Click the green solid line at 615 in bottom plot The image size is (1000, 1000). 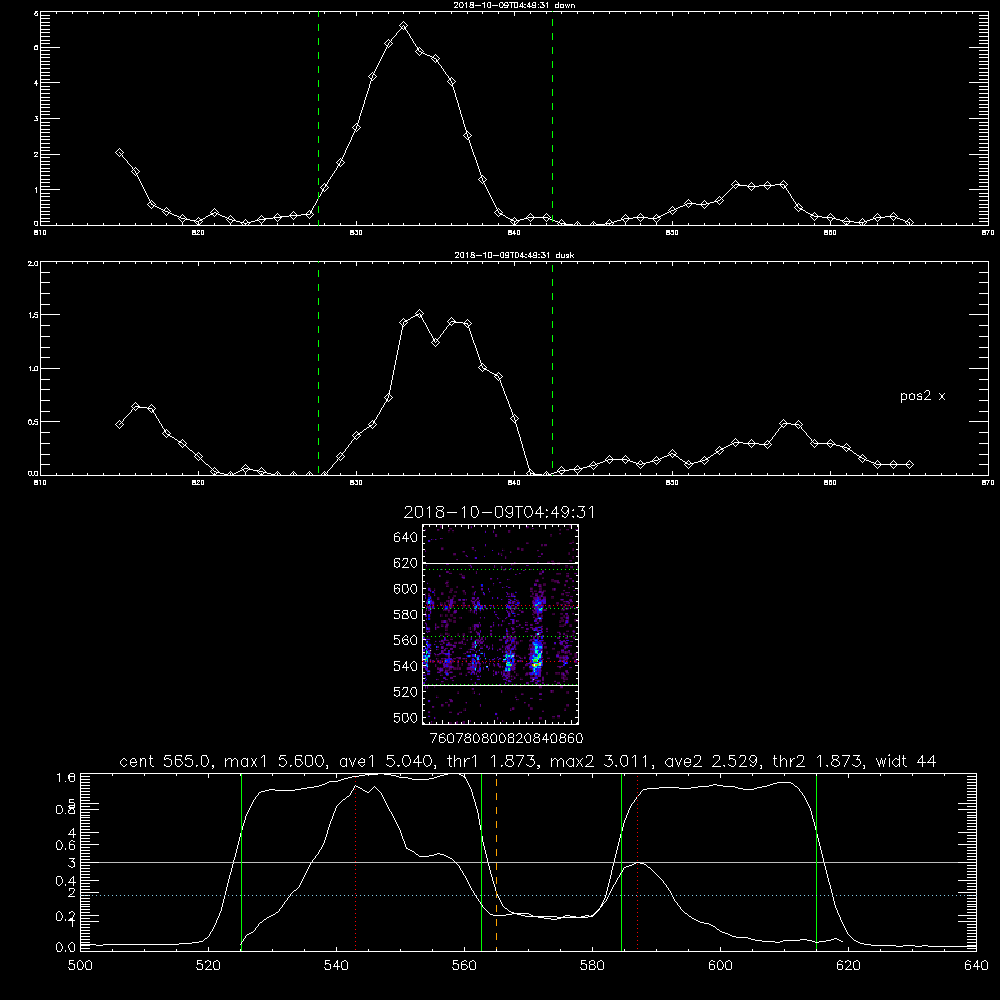[x=816, y=862]
